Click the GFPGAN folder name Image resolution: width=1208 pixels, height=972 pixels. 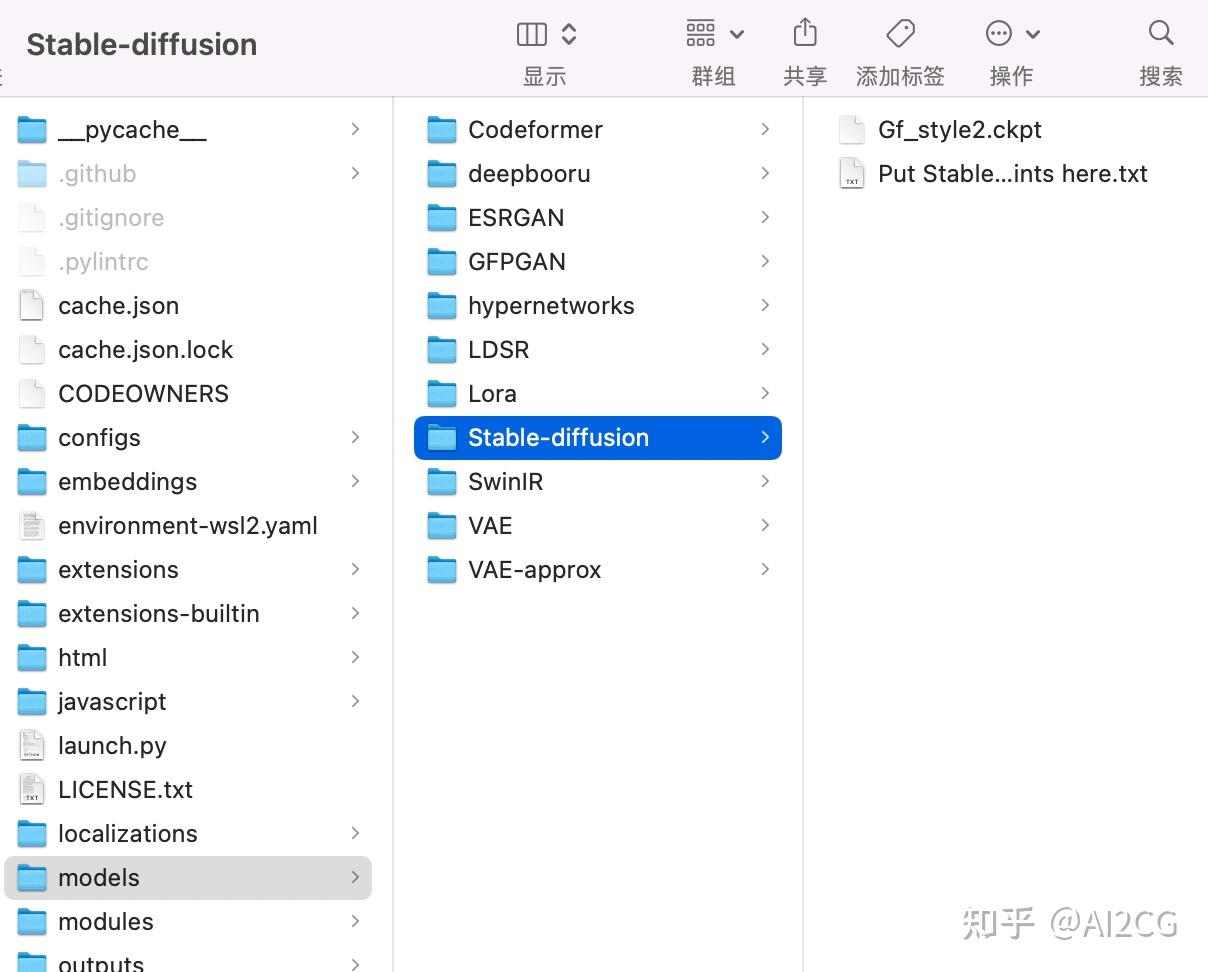pyautogui.click(x=517, y=262)
